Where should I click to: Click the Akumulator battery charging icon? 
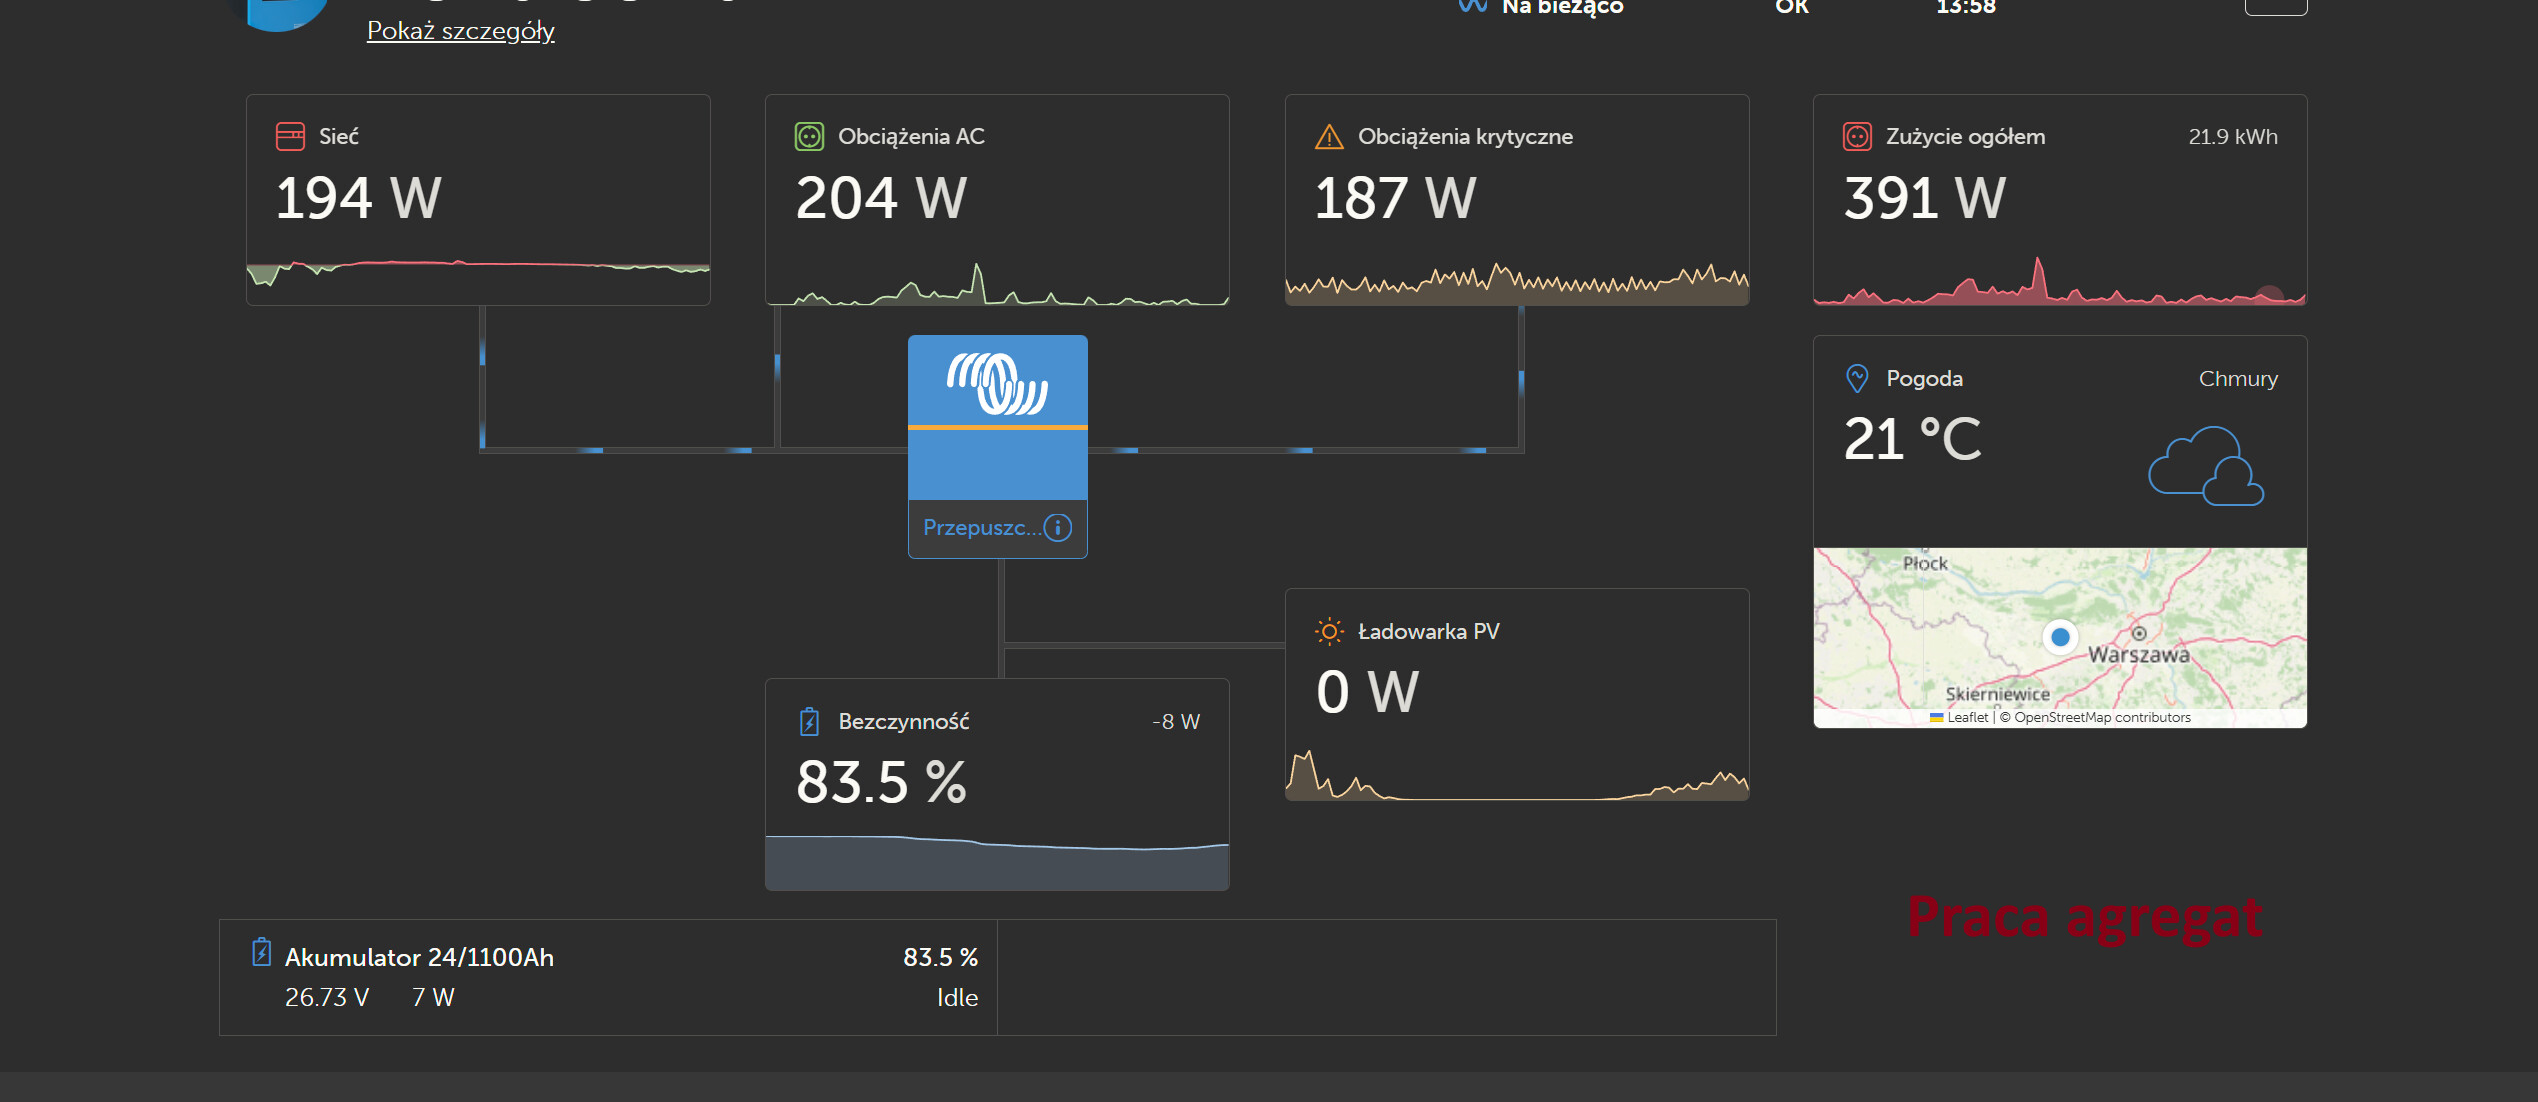(x=261, y=953)
